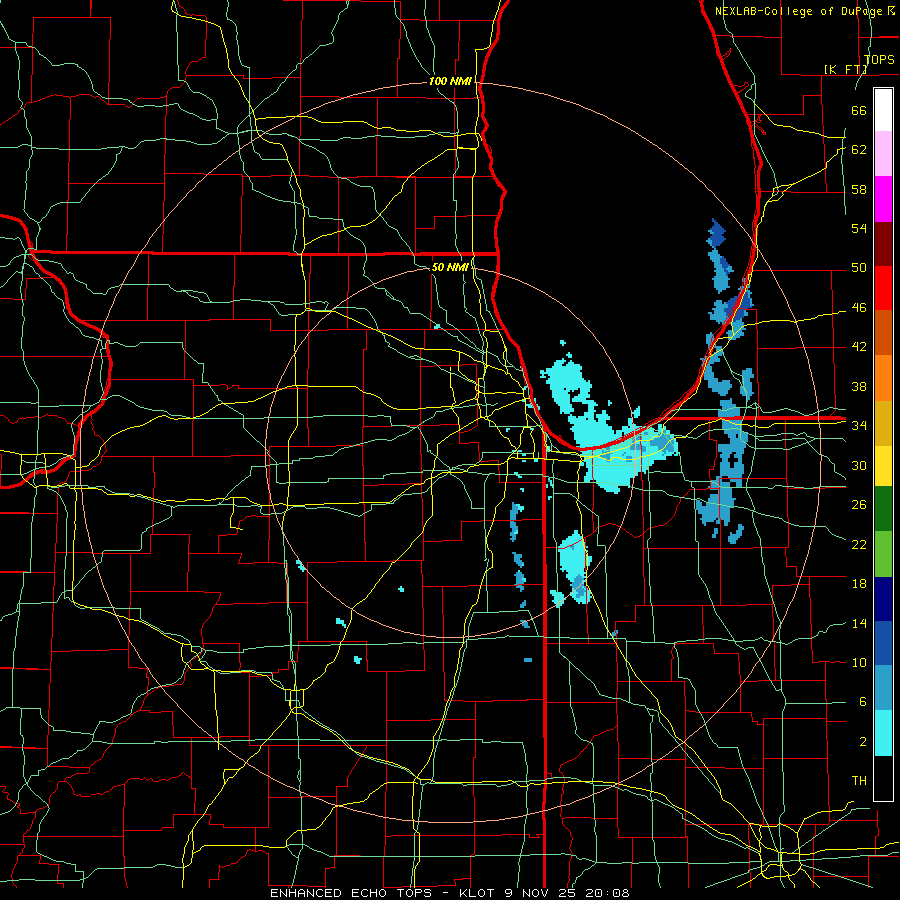Click the '[K FT]' units label
900x900 pixels.
tap(845, 69)
